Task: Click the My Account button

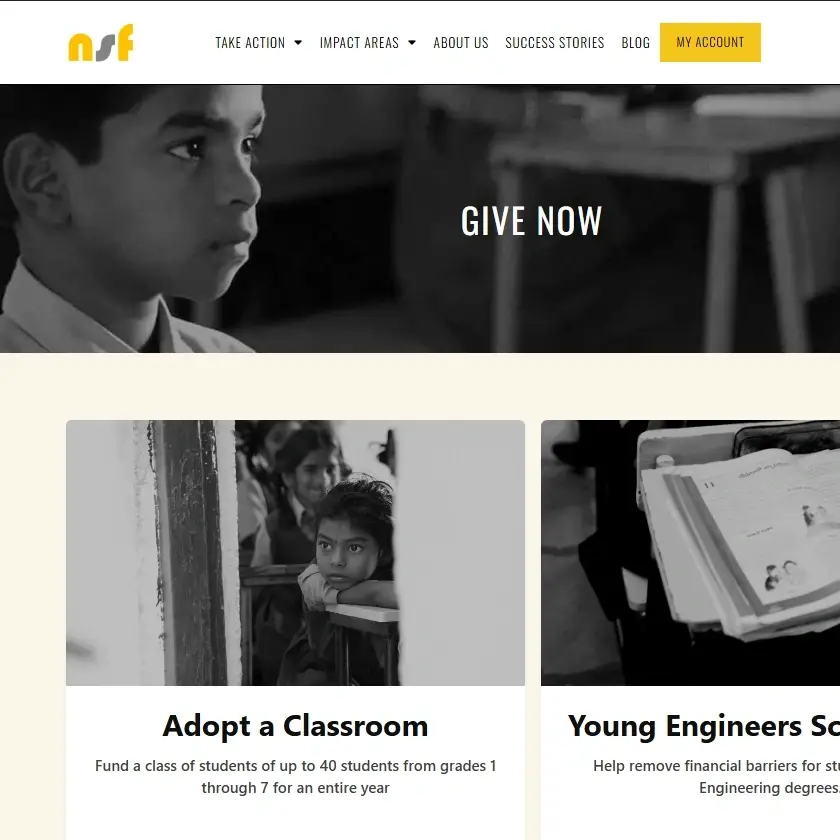Action: (x=710, y=42)
